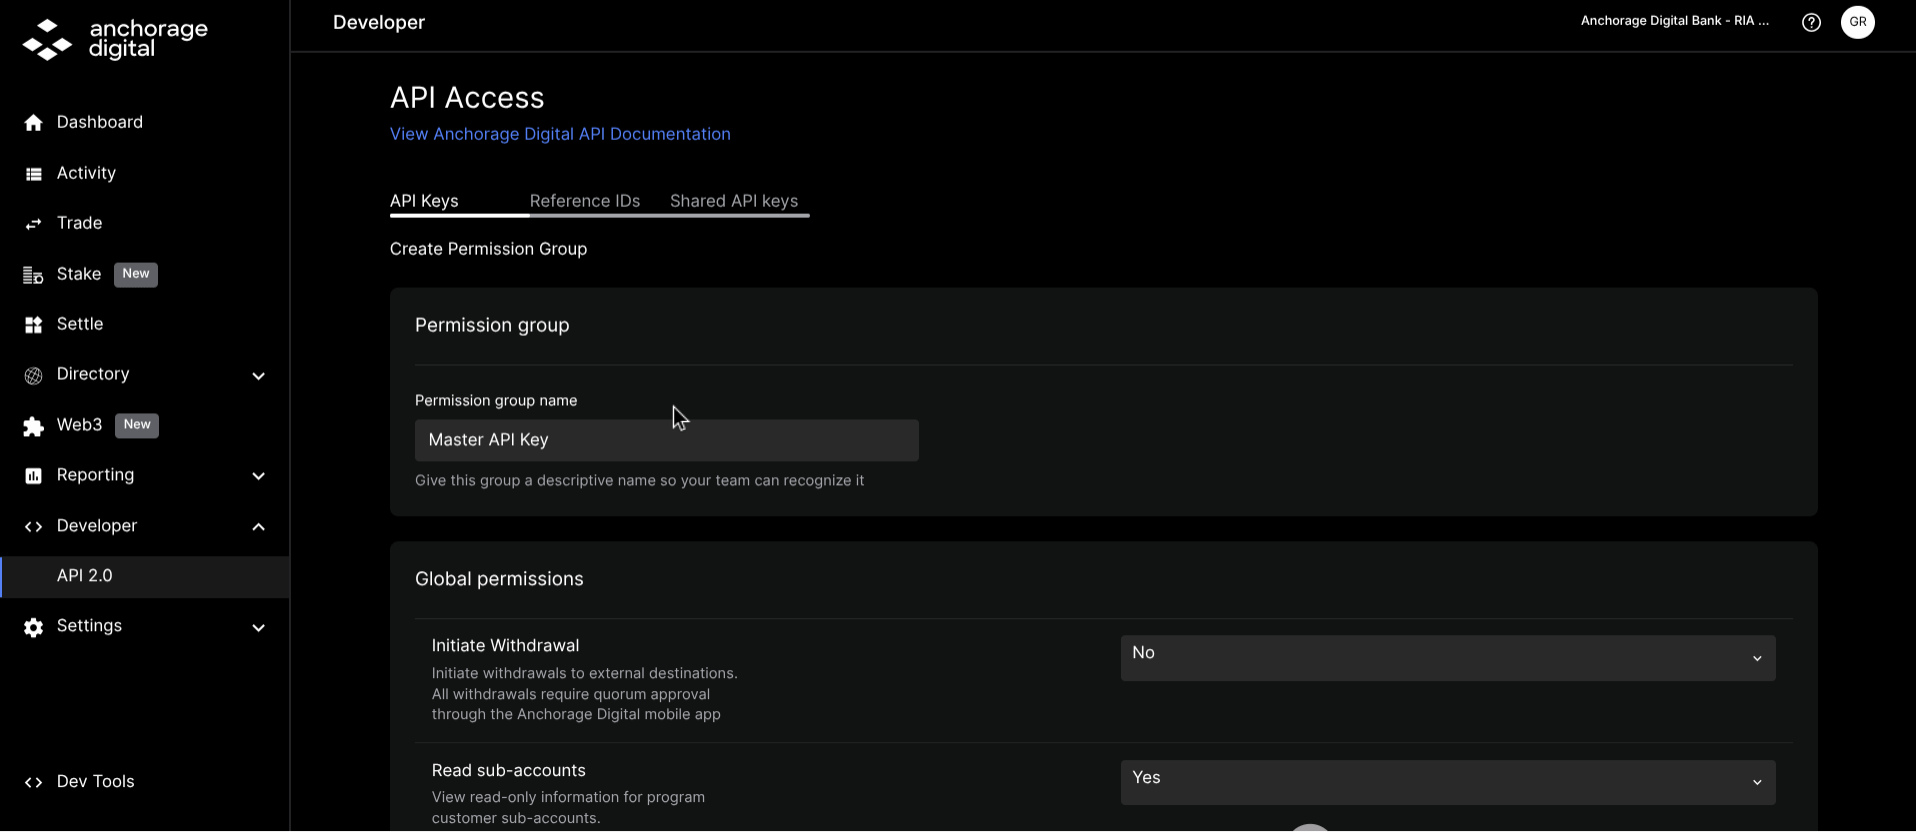Click the Dashboard home icon

point(33,122)
